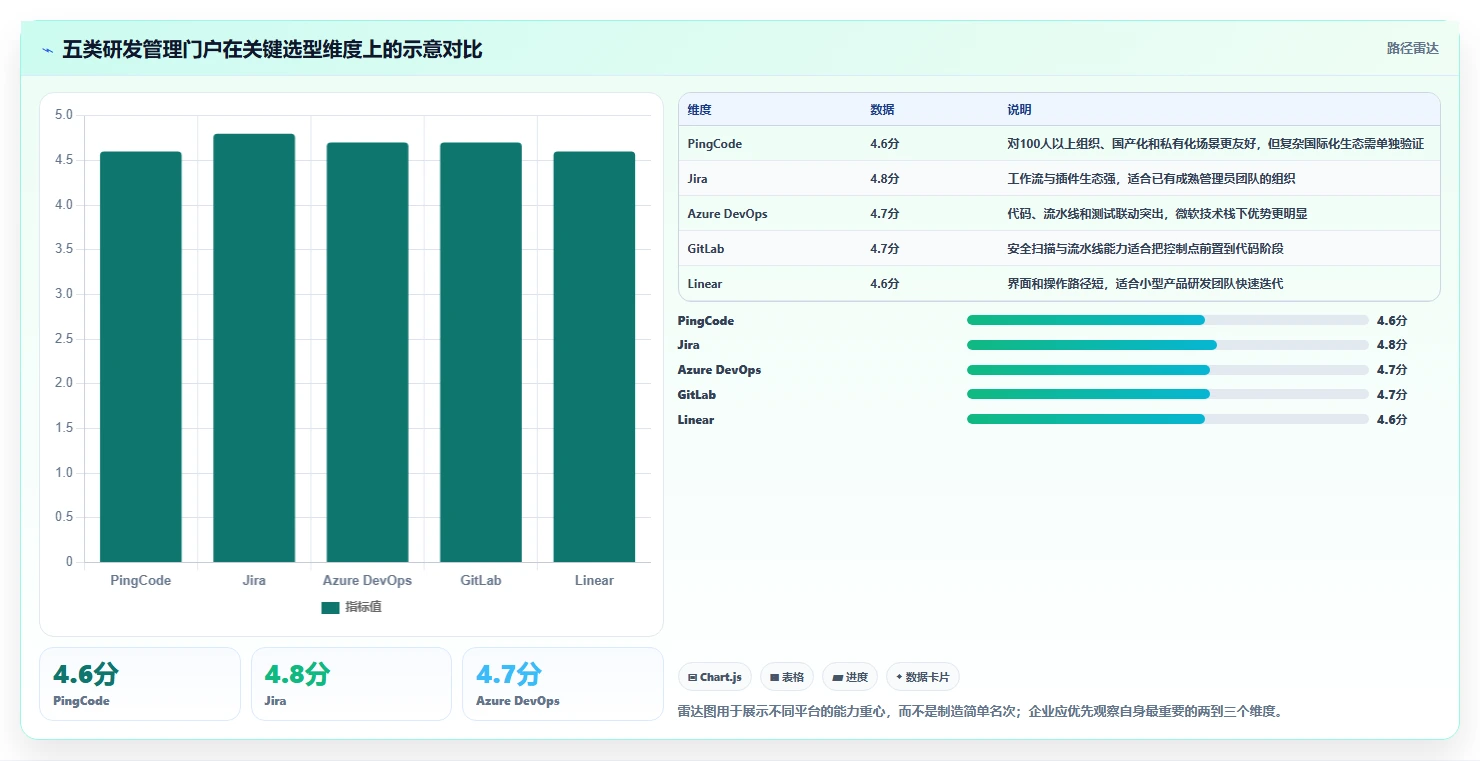Click the GitLab bar in the chart
This screenshot has height=761, width=1480.
pyautogui.click(x=481, y=352)
